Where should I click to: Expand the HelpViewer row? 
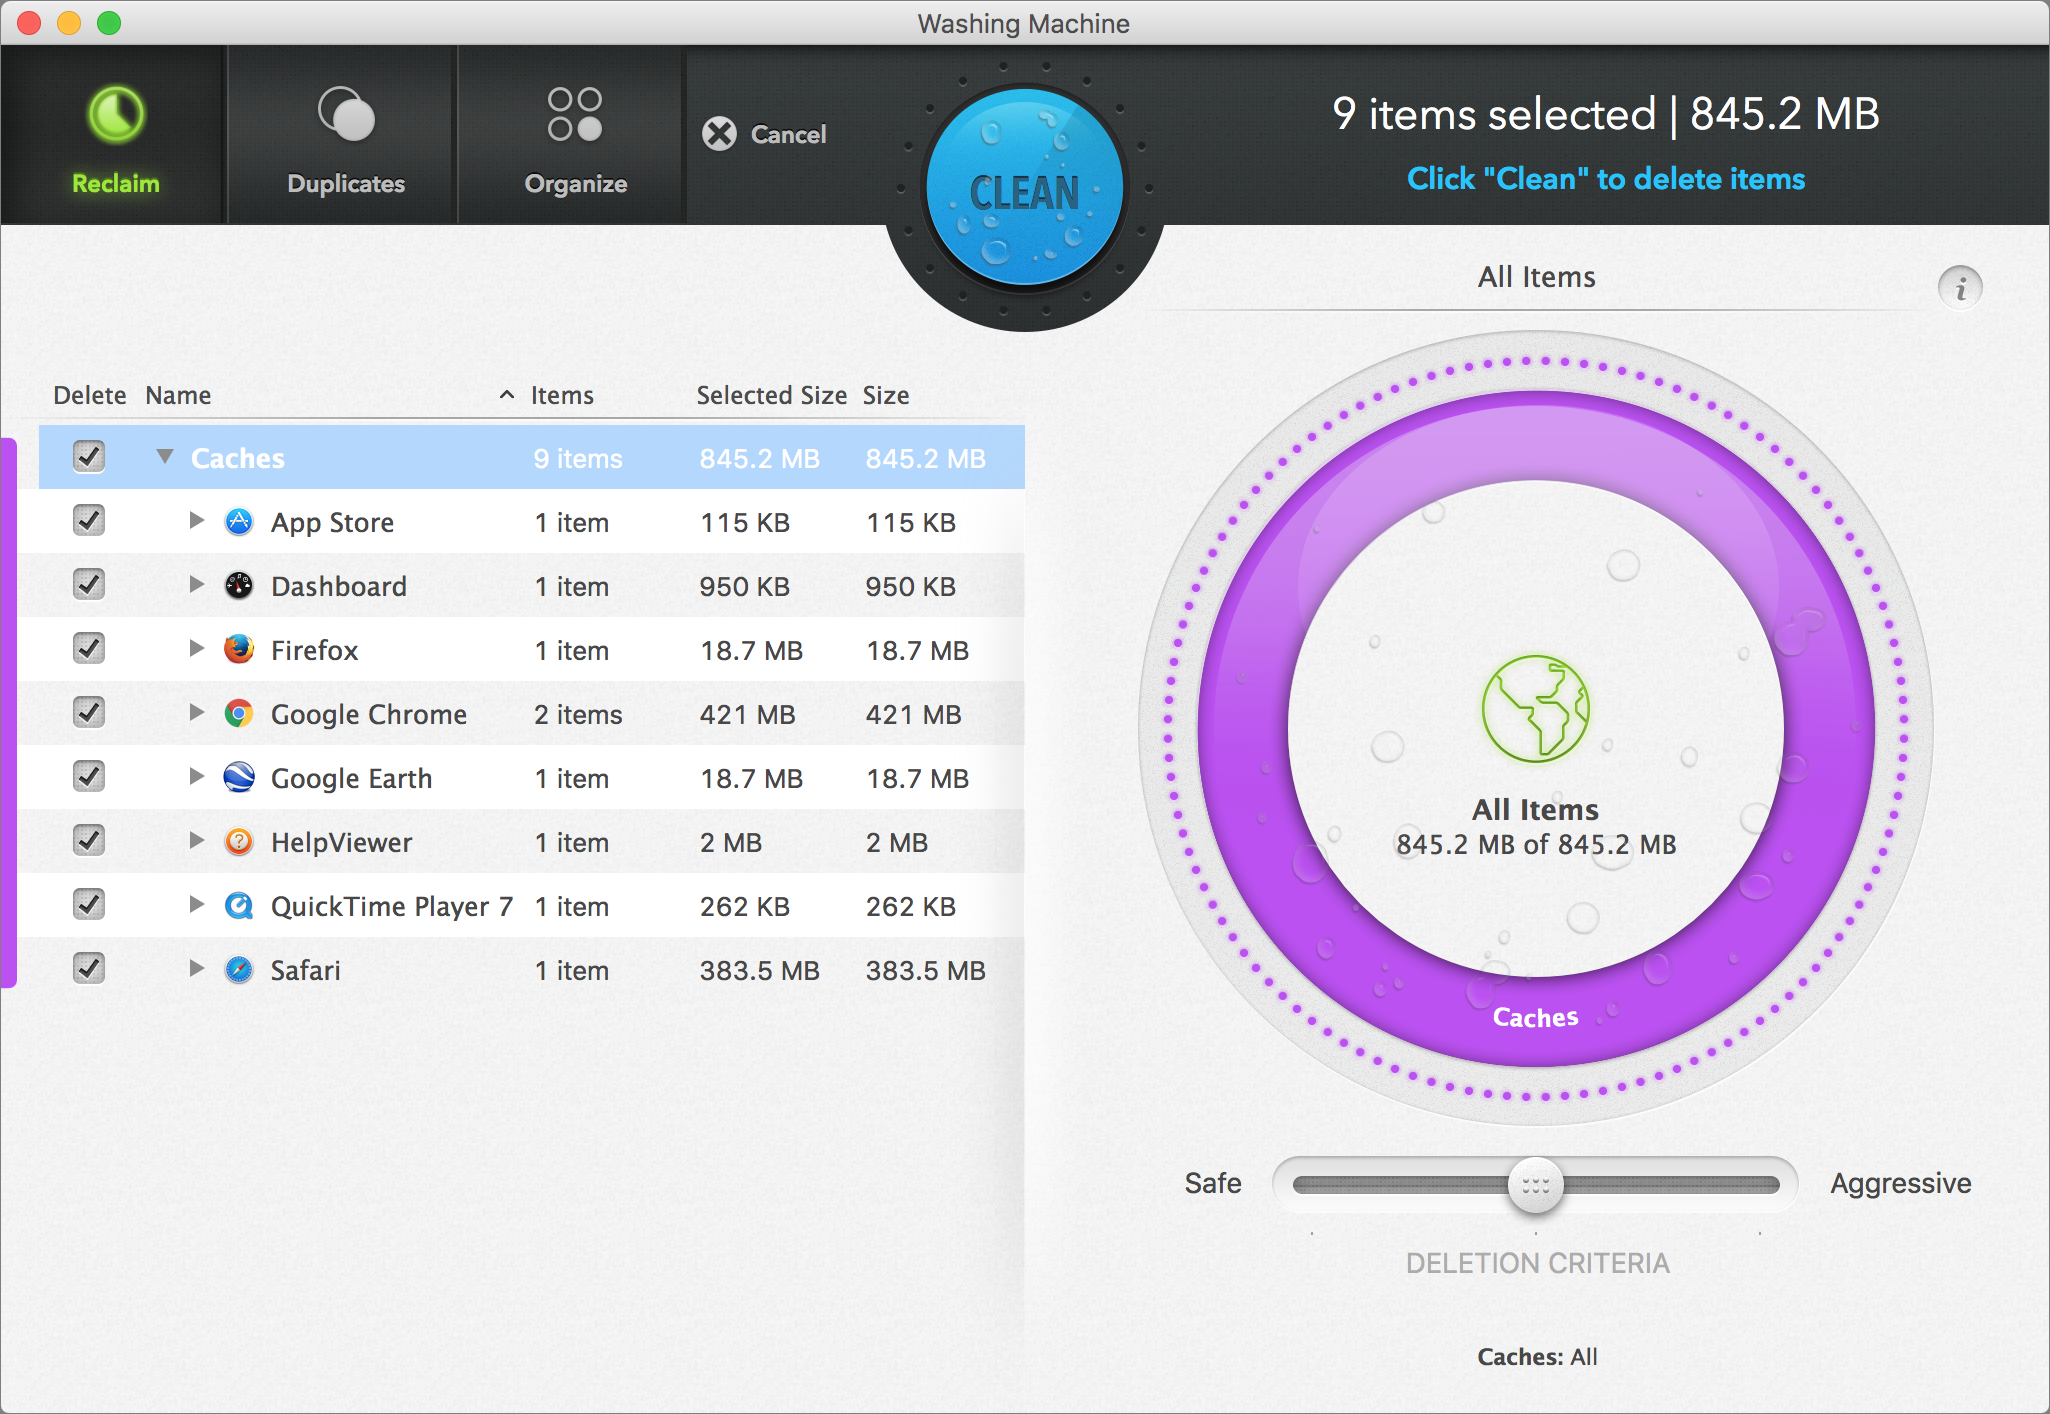[197, 841]
